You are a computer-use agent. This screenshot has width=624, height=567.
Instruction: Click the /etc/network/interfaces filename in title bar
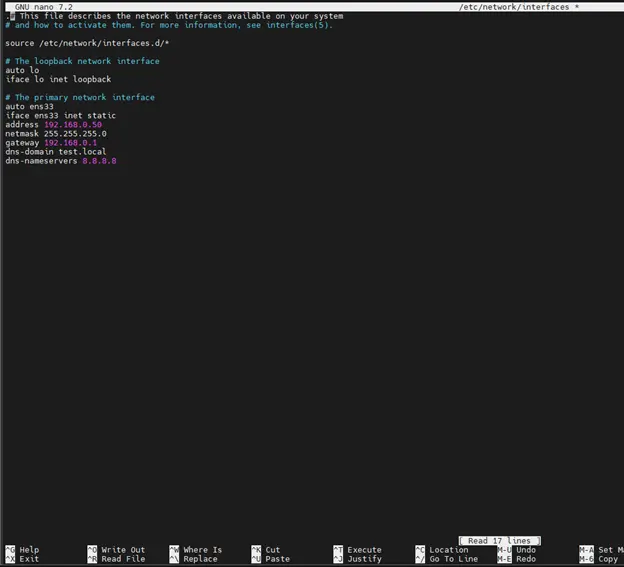coord(514,7)
